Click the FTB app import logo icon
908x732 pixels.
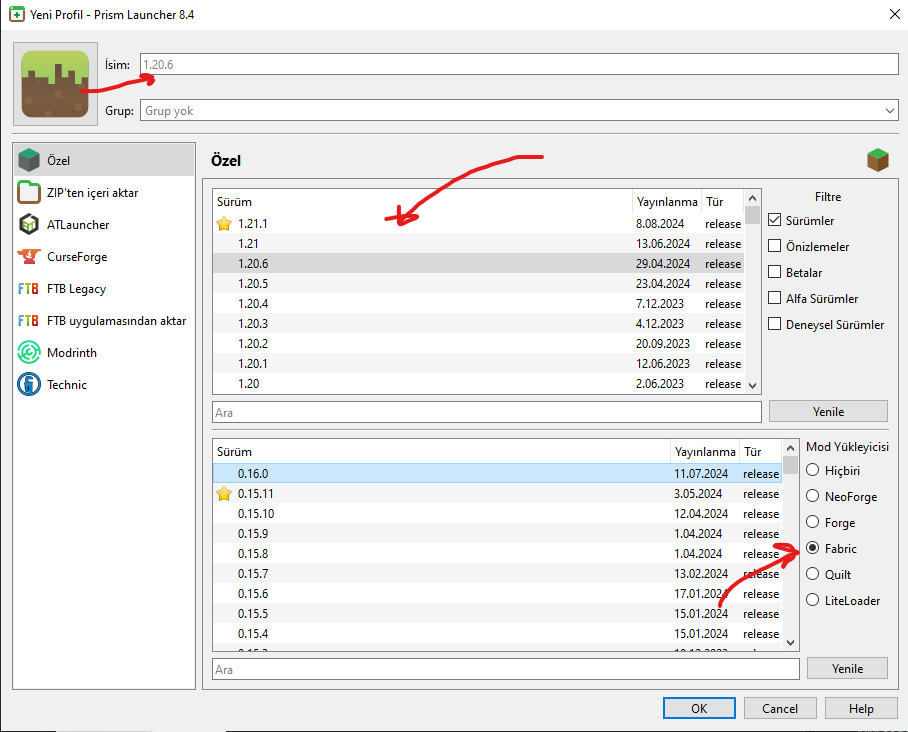(28, 320)
